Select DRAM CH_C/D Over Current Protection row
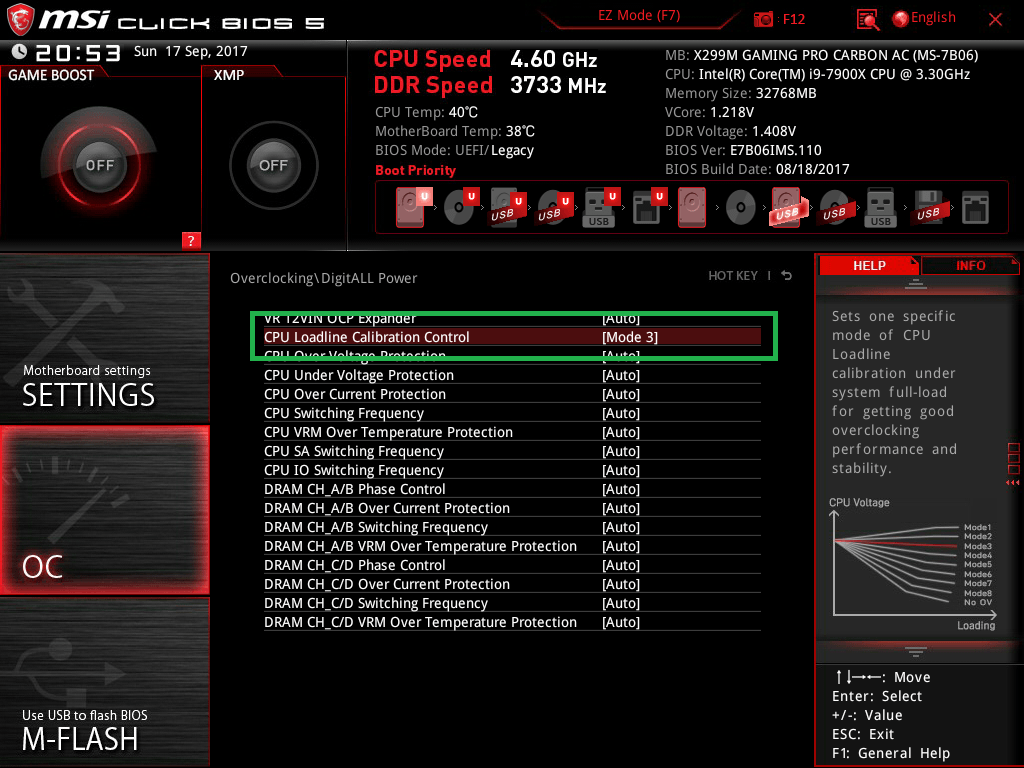The image size is (1024, 768). (512, 584)
